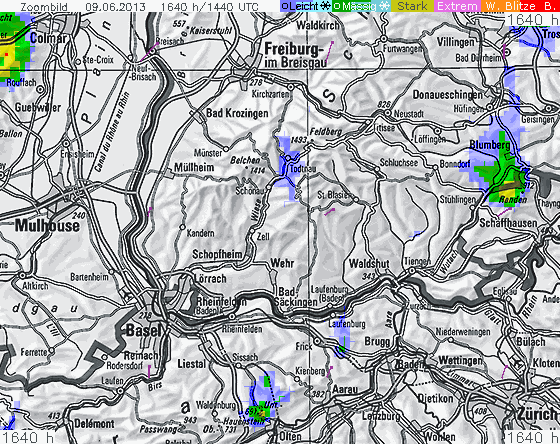
Task: Click the Kandern town circle marker
Action: coord(182,227)
